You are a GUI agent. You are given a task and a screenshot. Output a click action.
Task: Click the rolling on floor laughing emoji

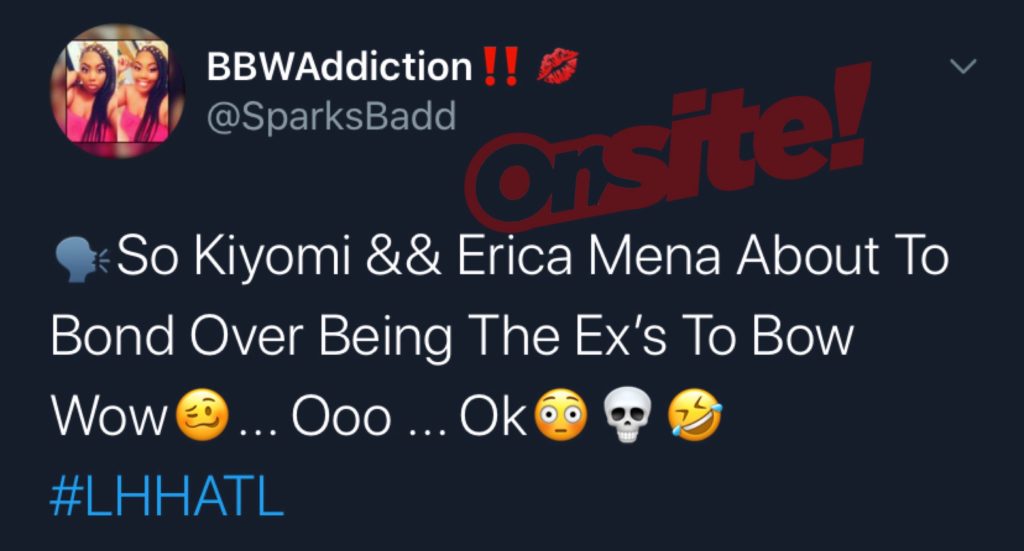point(695,416)
